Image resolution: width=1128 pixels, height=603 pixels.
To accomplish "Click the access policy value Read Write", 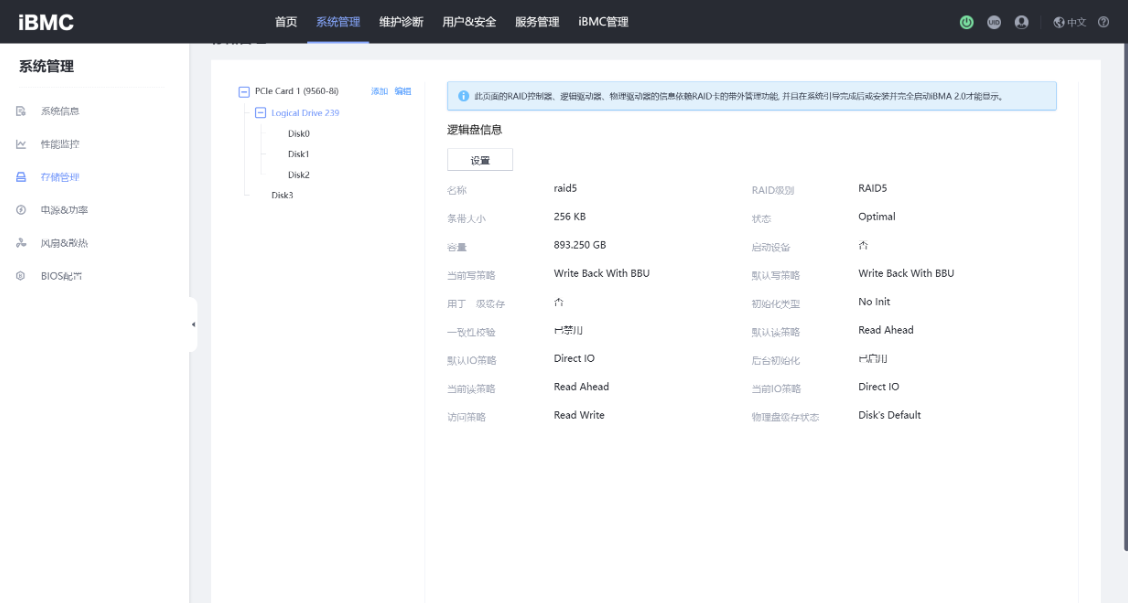I will pos(579,415).
